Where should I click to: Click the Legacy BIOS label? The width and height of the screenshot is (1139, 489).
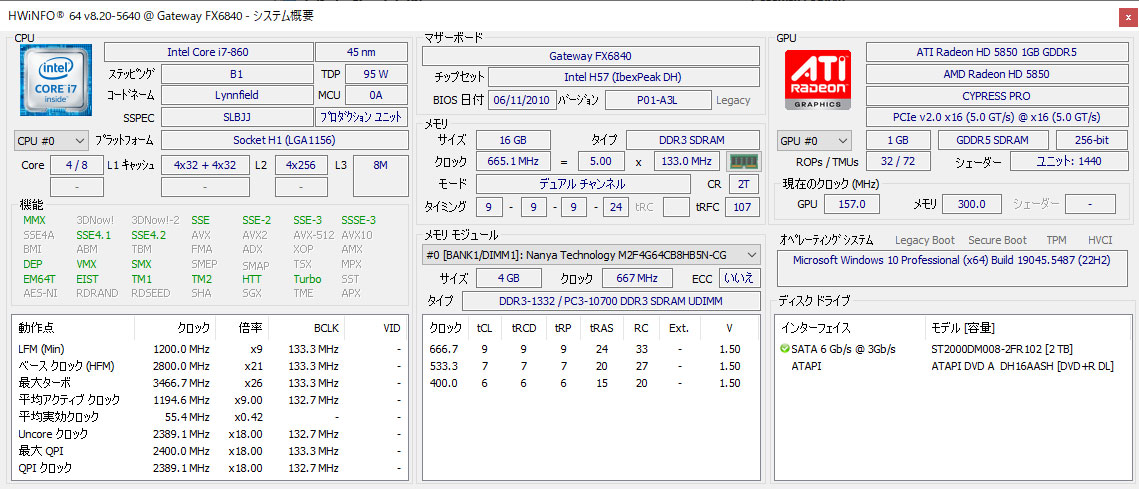(x=733, y=100)
